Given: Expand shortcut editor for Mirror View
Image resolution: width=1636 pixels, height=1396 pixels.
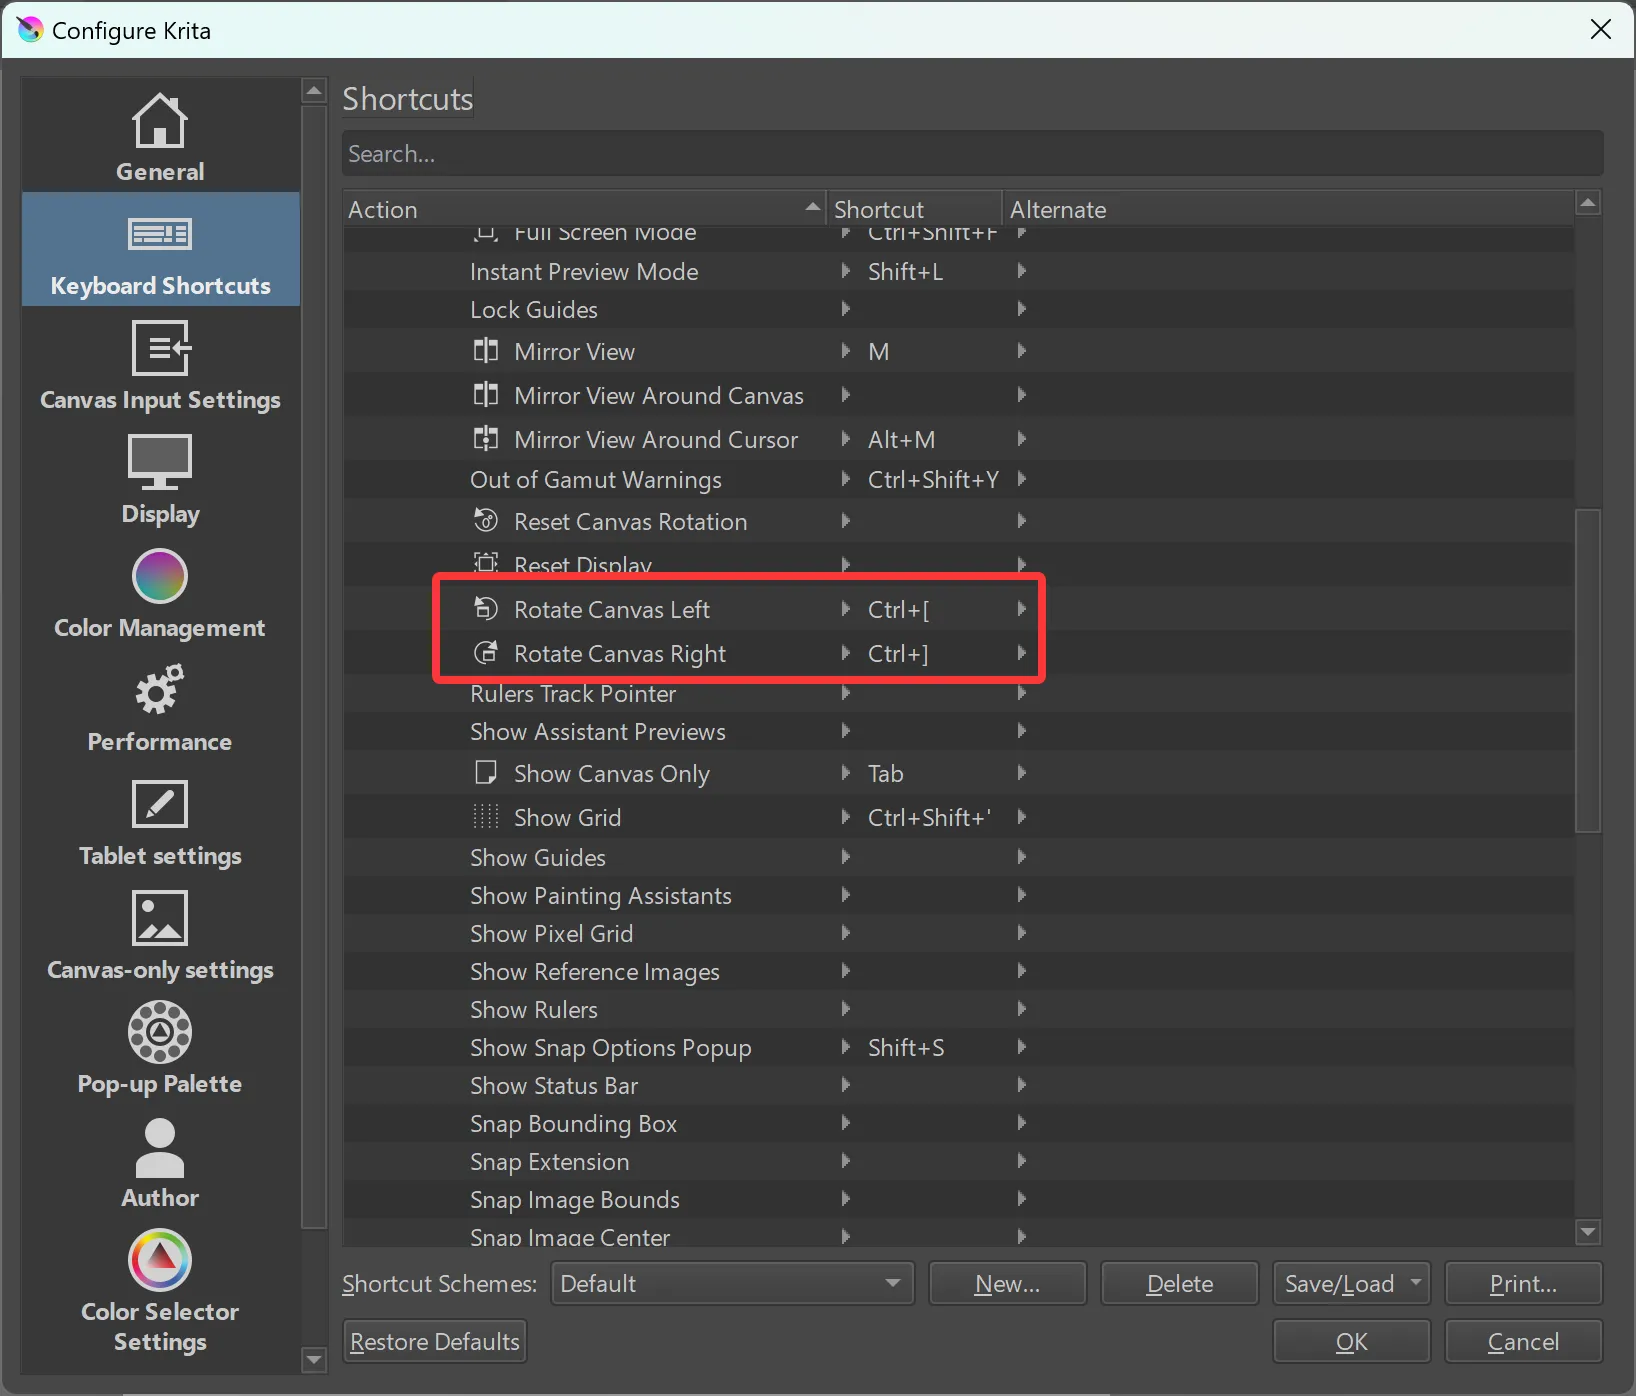Looking at the screenshot, I should [x=846, y=351].
